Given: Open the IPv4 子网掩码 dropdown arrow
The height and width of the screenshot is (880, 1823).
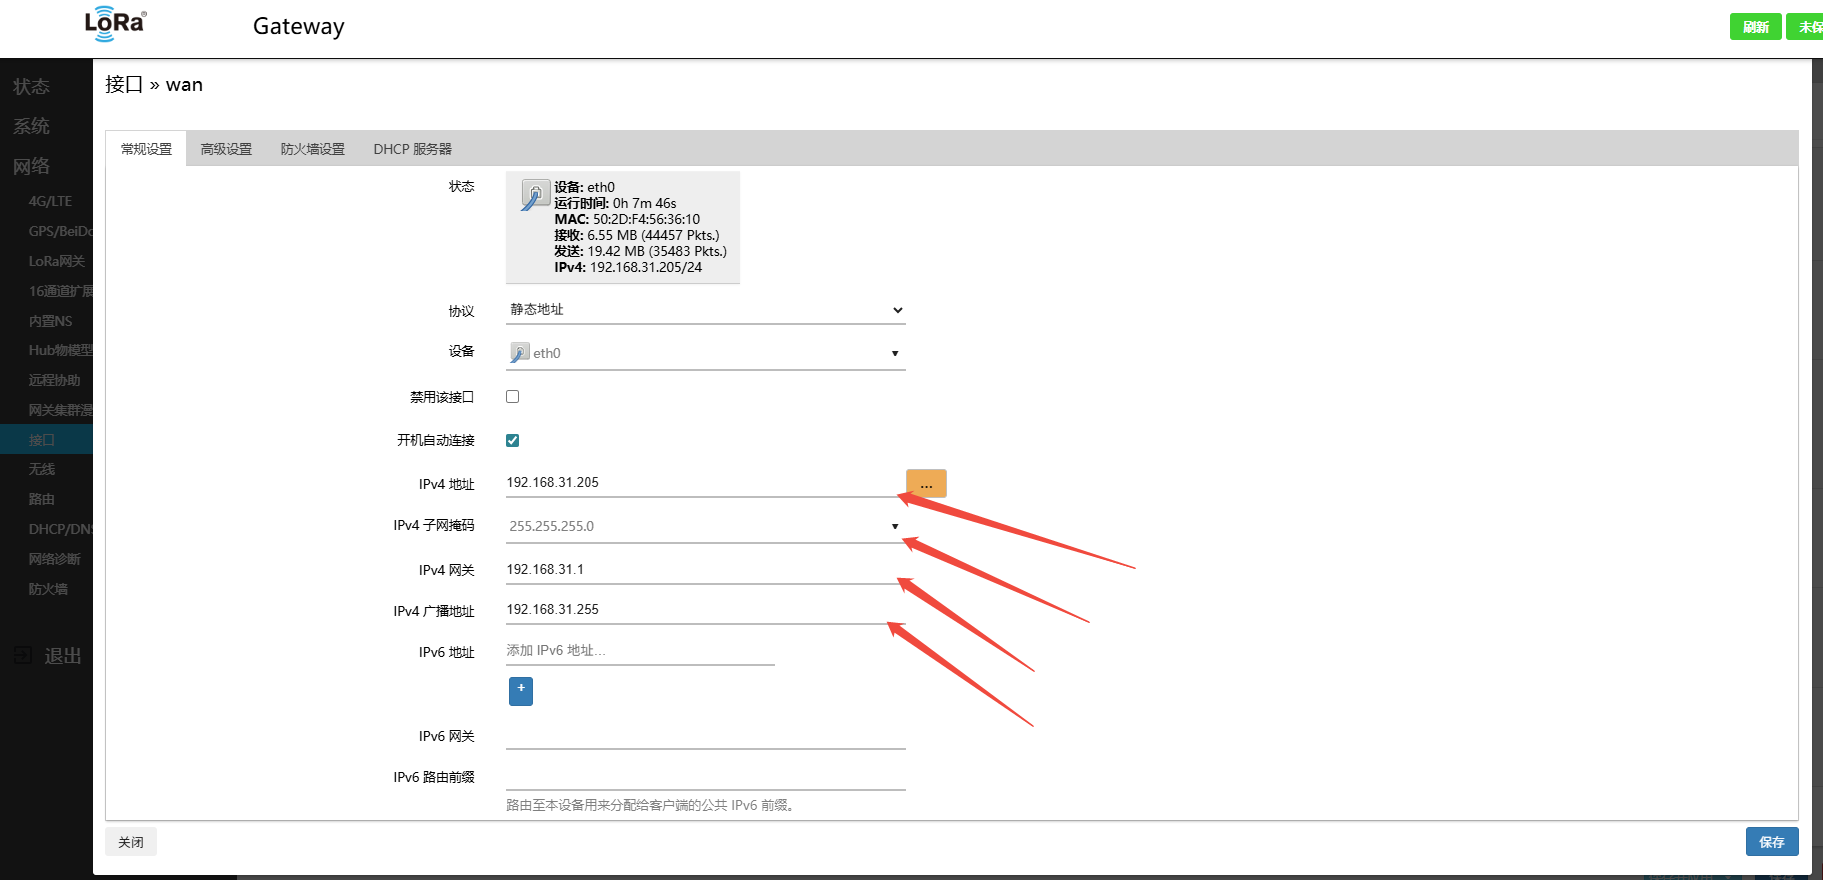Looking at the screenshot, I should 895,526.
